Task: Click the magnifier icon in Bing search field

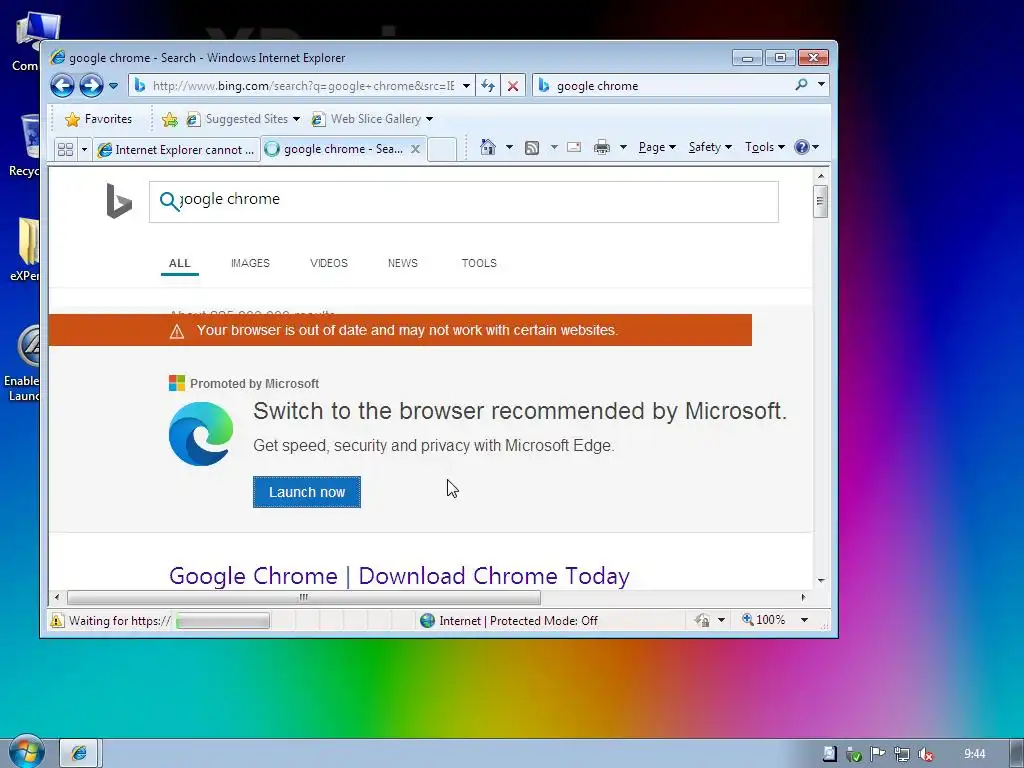Action: coord(169,201)
